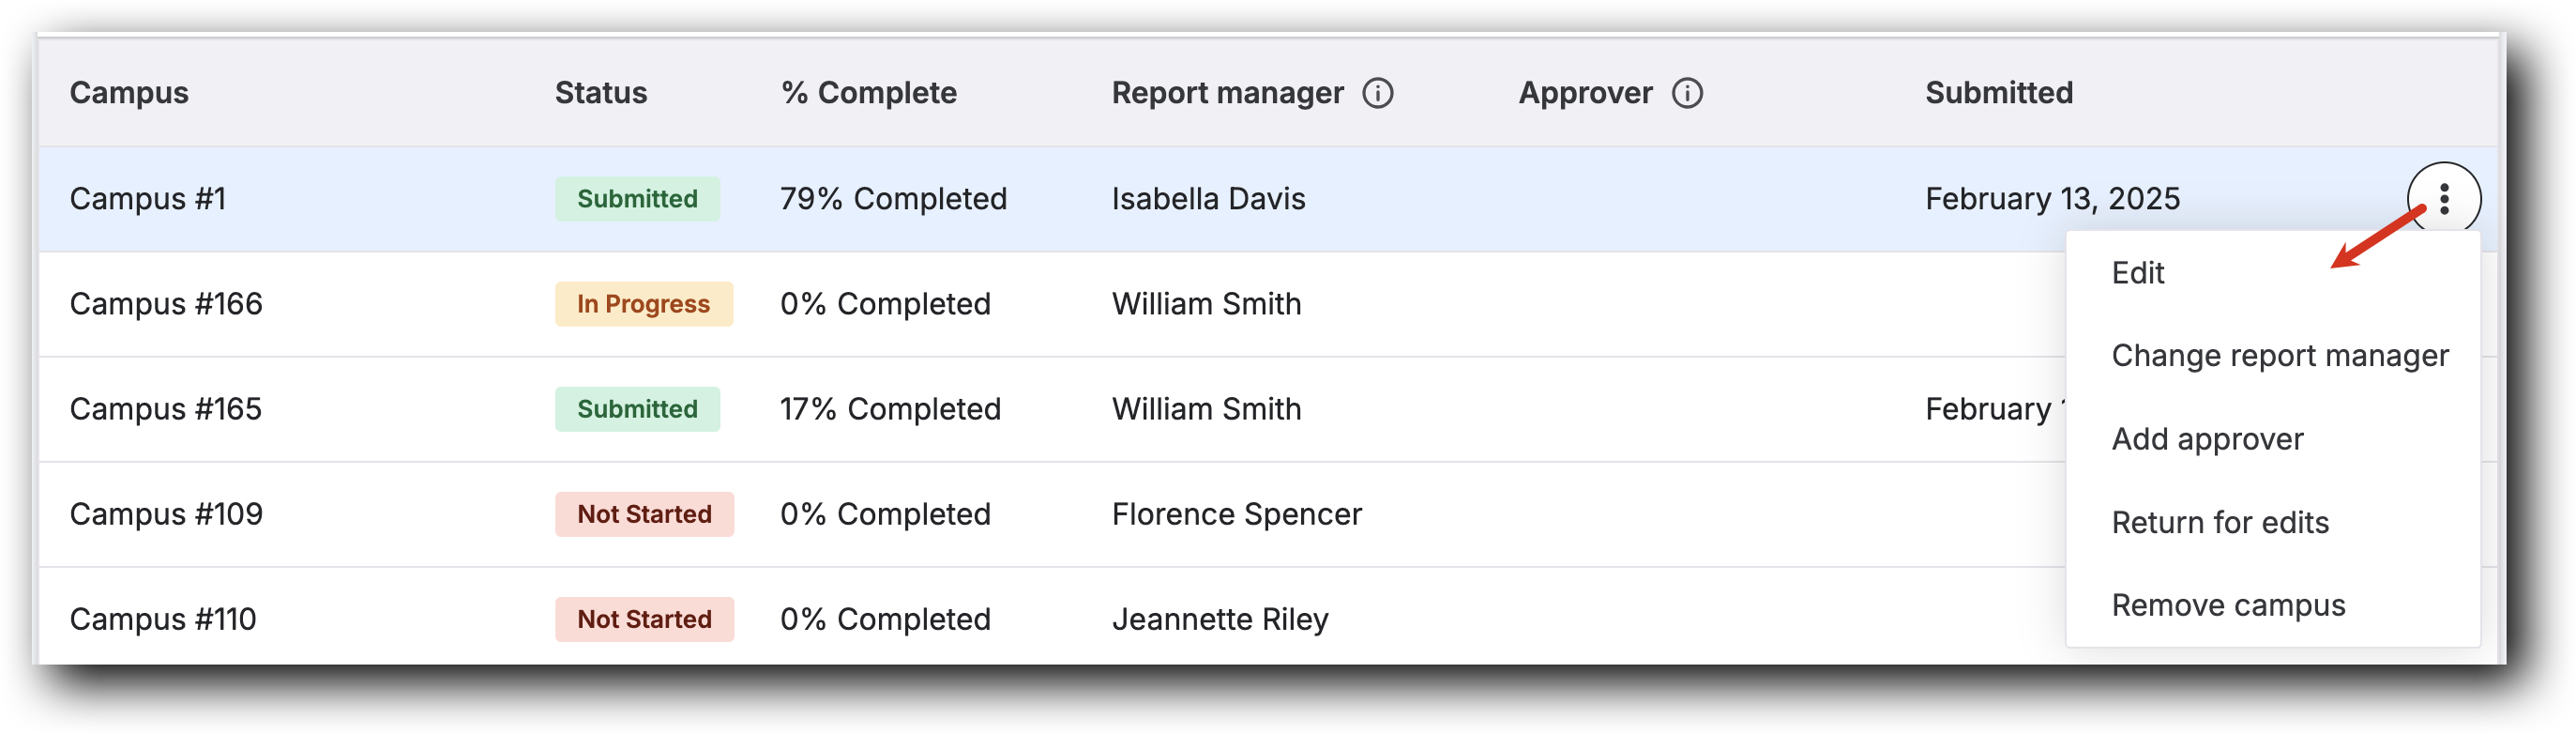Select Edit from the open actions menu
This screenshot has width=2576, height=734.
point(2138,272)
